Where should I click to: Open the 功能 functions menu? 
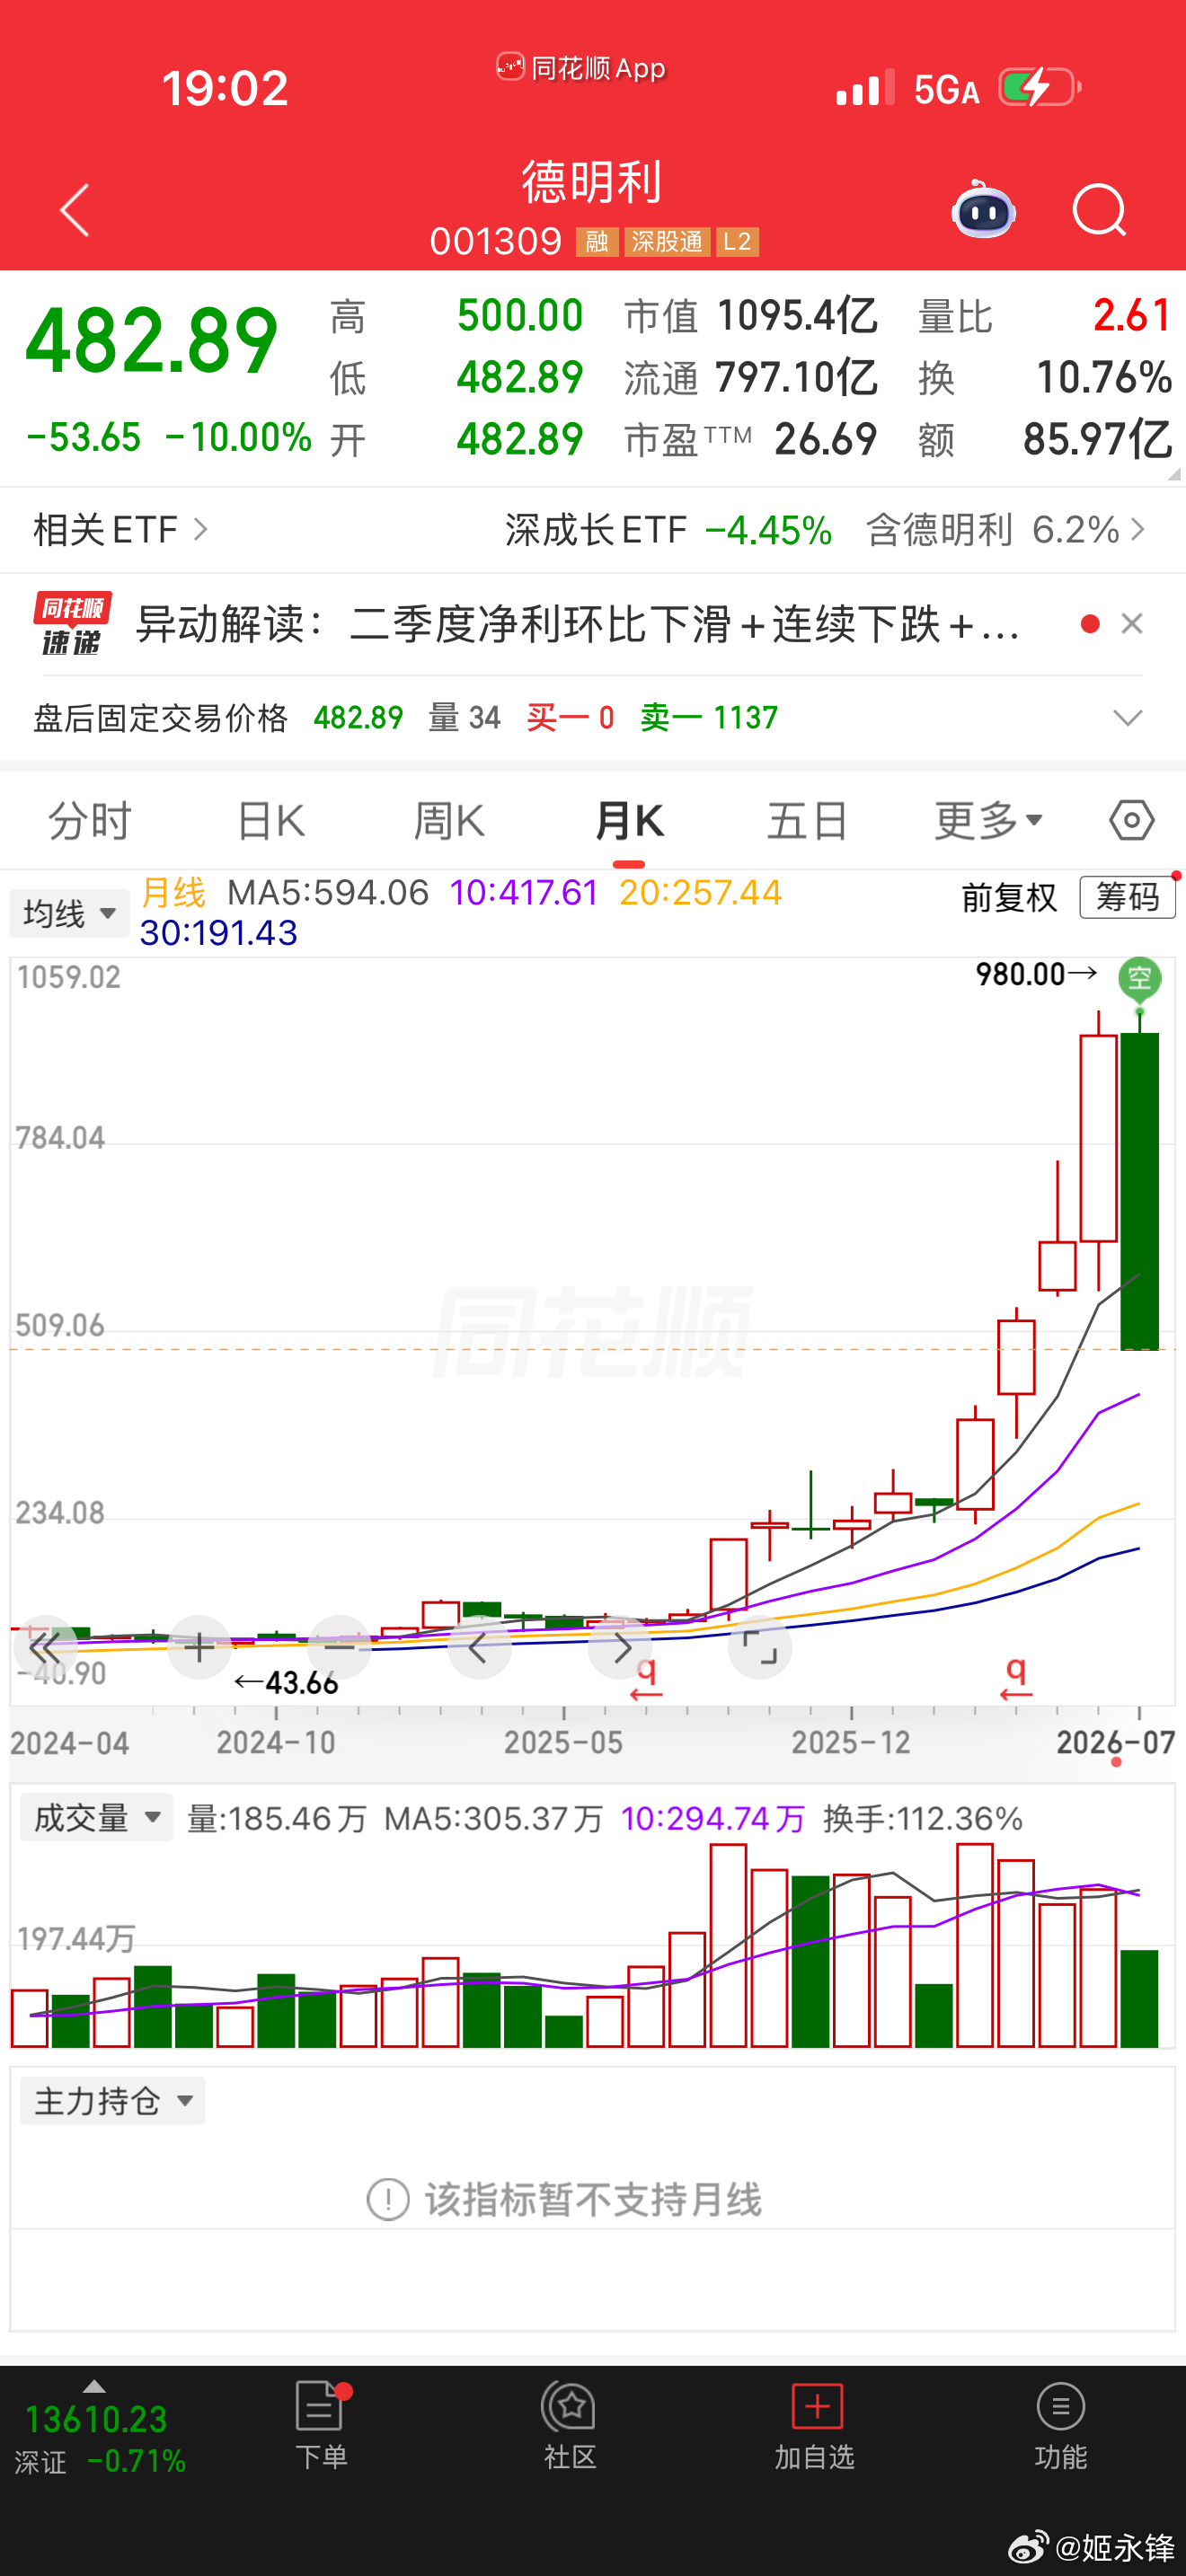(x=1061, y=2425)
